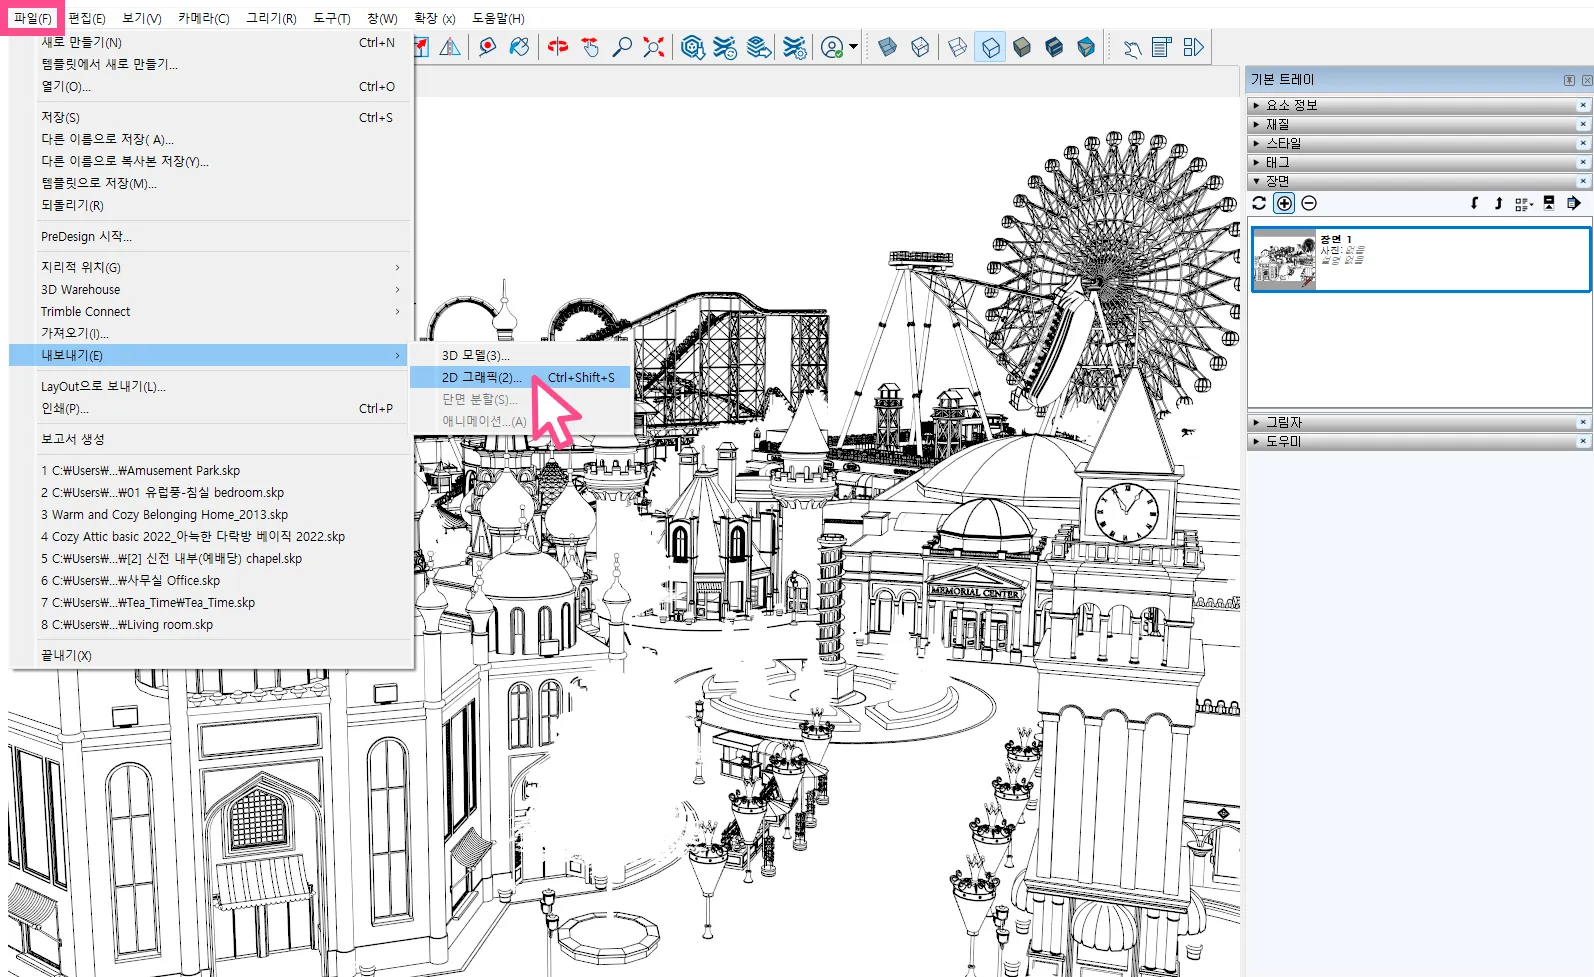Screen dimensions: 1594x977
Task: Open the scene view options dropdown
Action: click(1523, 204)
